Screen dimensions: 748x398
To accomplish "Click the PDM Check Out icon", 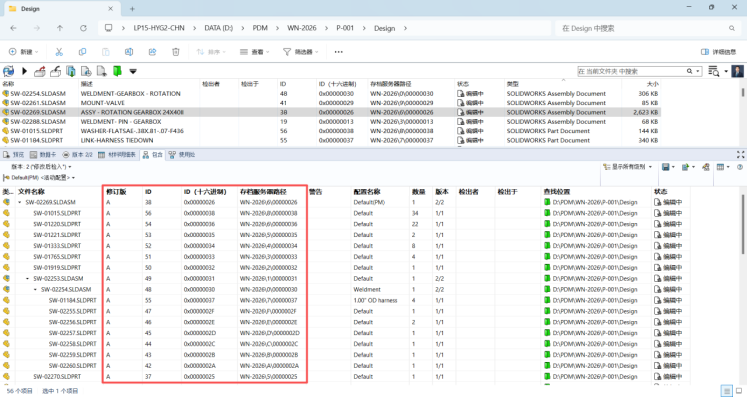I will coord(40,71).
